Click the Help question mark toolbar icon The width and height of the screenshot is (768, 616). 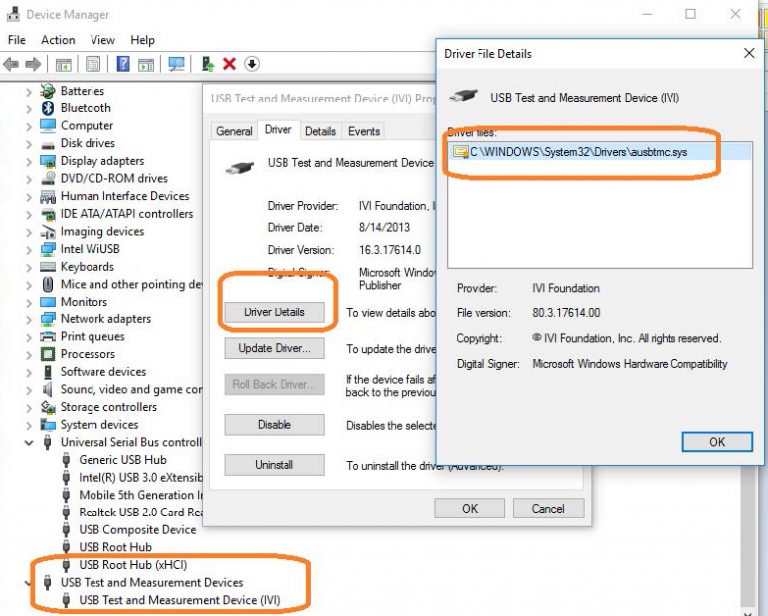[x=123, y=64]
